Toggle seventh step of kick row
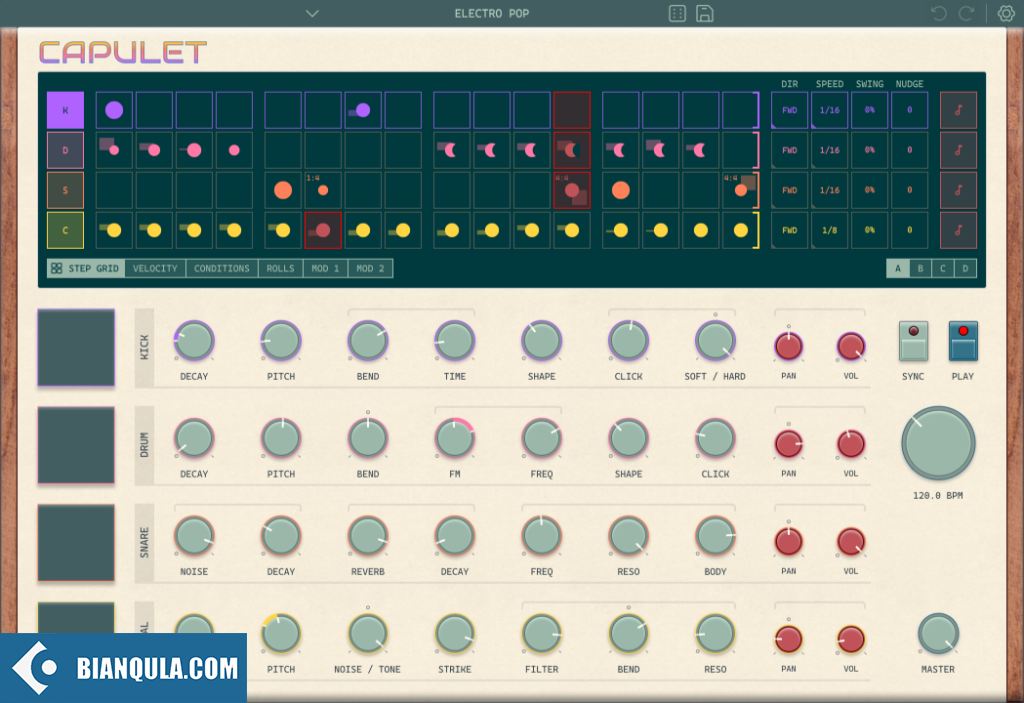This screenshot has width=1024, height=703. [363, 110]
